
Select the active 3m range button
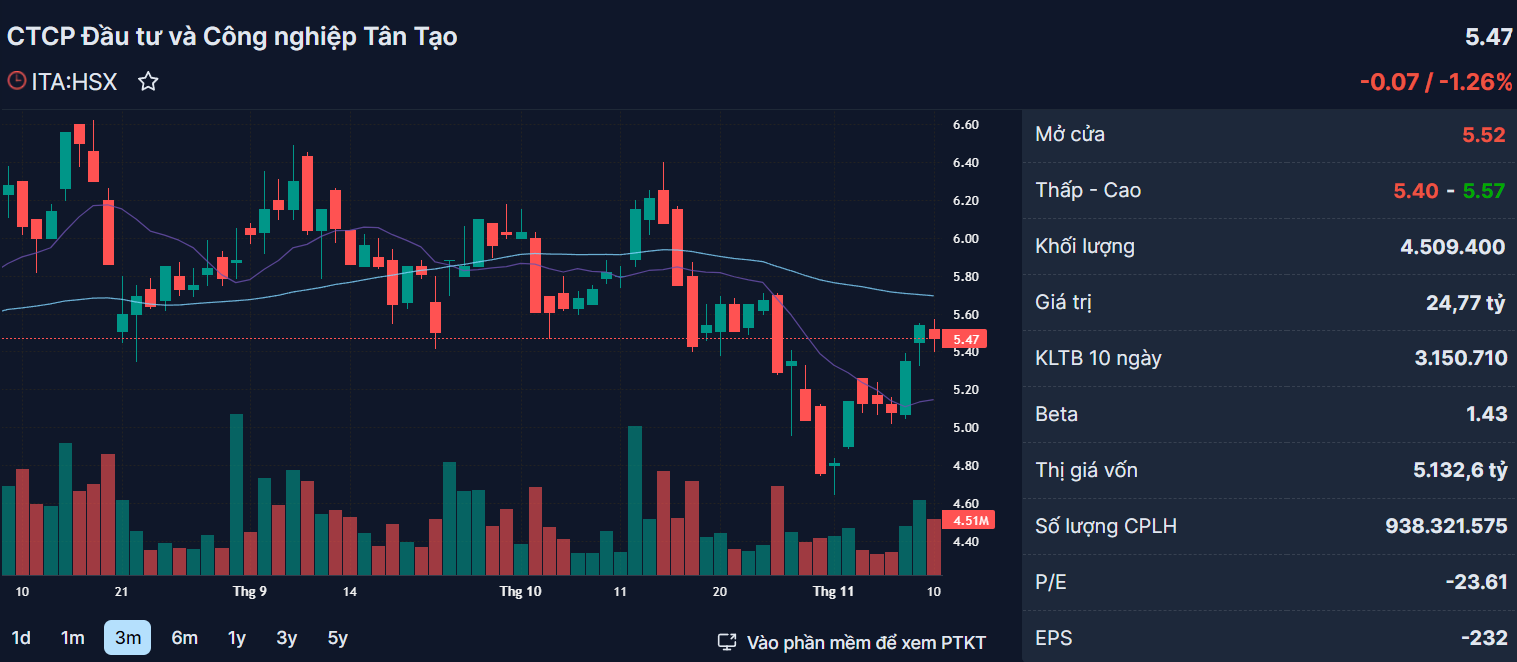tap(127, 638)
